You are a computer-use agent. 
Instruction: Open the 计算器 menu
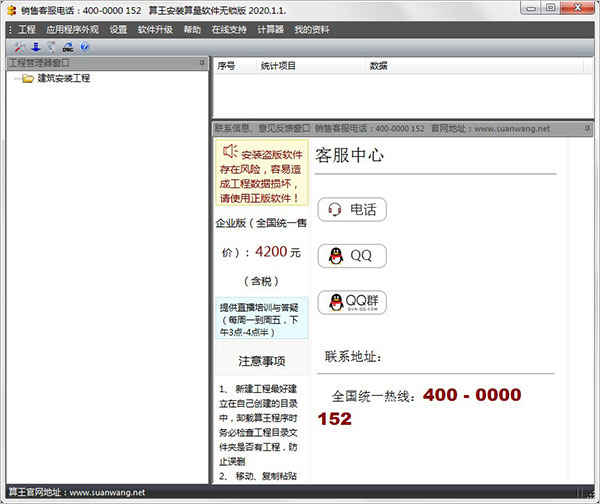point(271,30)
